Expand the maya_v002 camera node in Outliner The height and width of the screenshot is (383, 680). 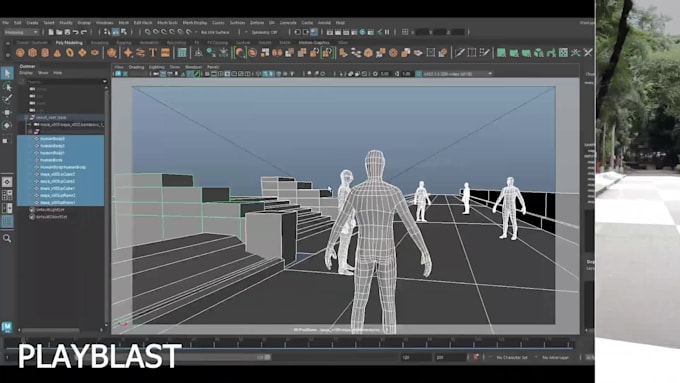click(30, 124)
